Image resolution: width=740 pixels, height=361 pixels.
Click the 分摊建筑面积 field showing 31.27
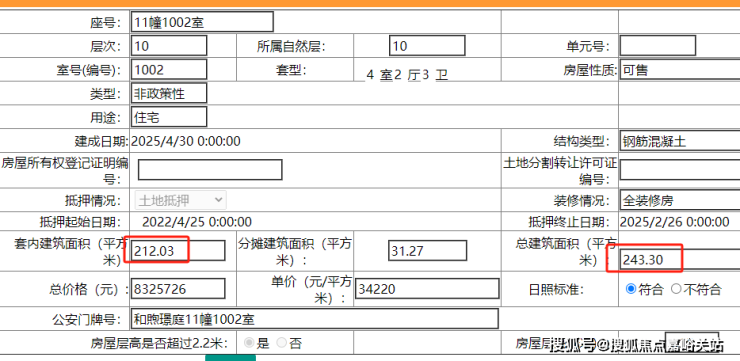tap(428, 251)
